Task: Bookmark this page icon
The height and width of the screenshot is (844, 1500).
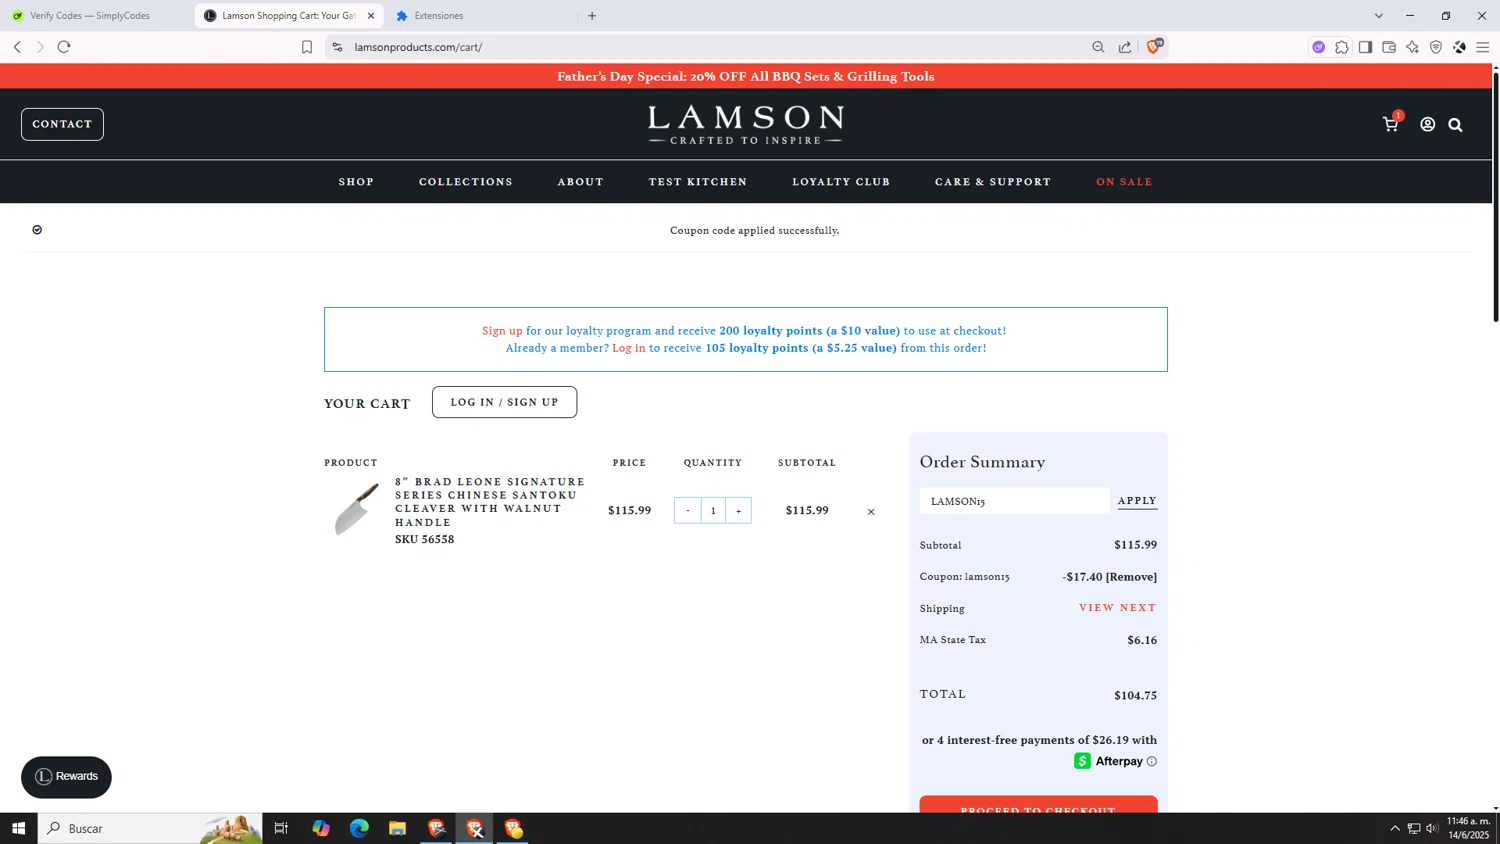Action: [x=307, y=47]
